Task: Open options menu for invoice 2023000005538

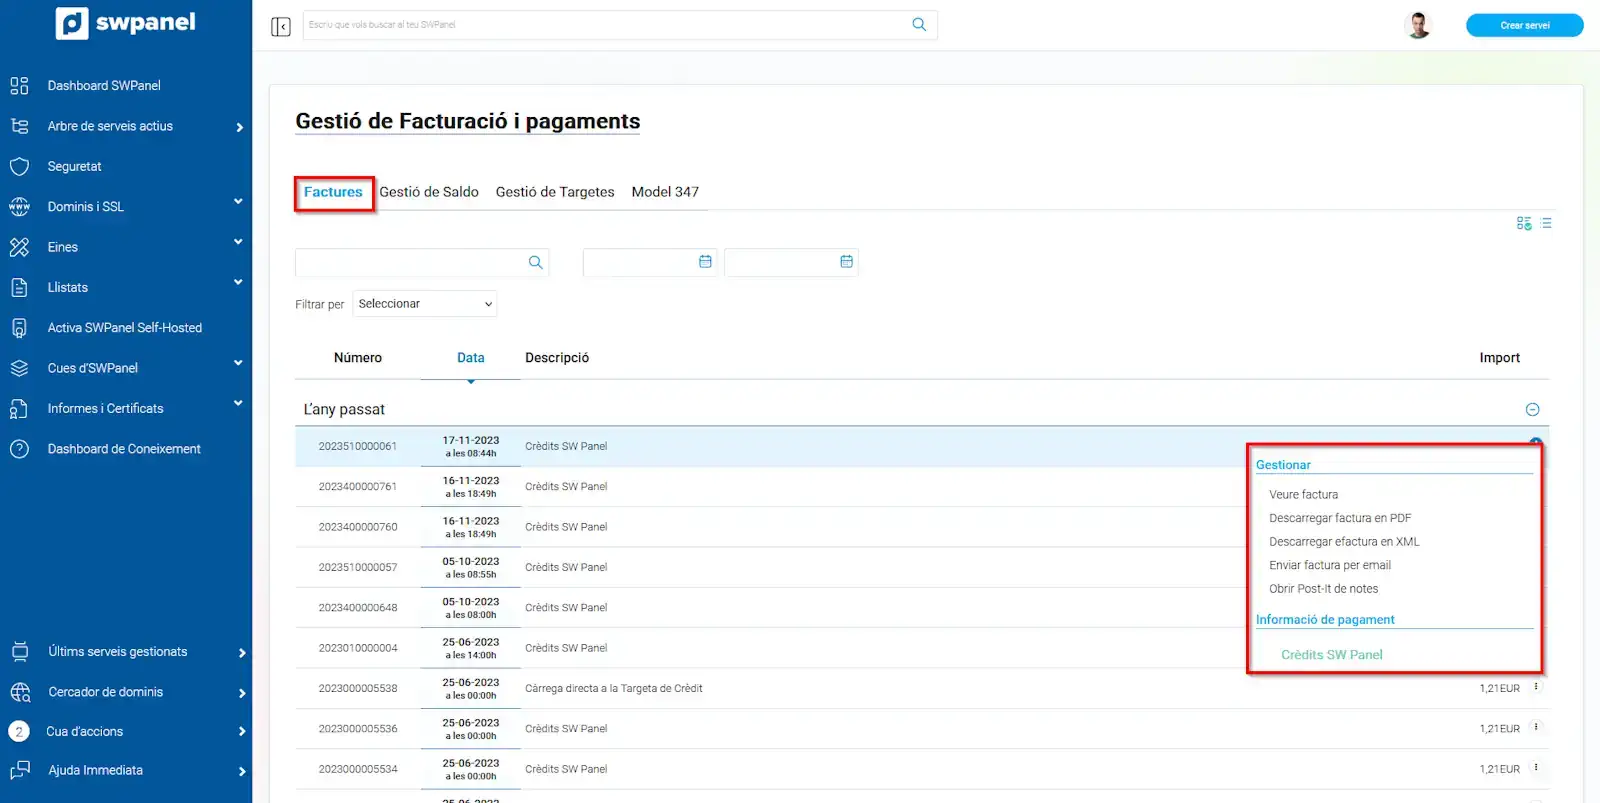Action: (x=1536, y=687)
